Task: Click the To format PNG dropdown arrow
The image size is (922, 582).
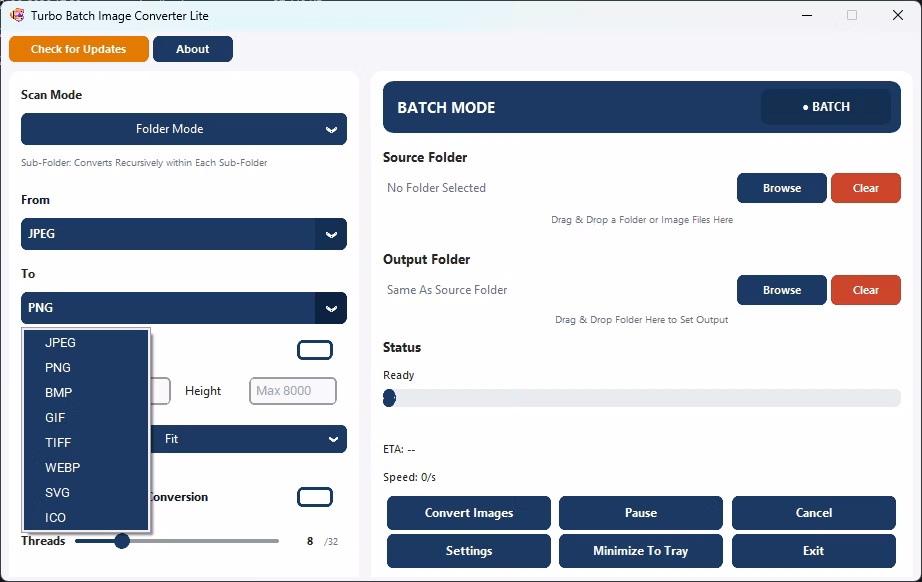Action: pos(331,308)
